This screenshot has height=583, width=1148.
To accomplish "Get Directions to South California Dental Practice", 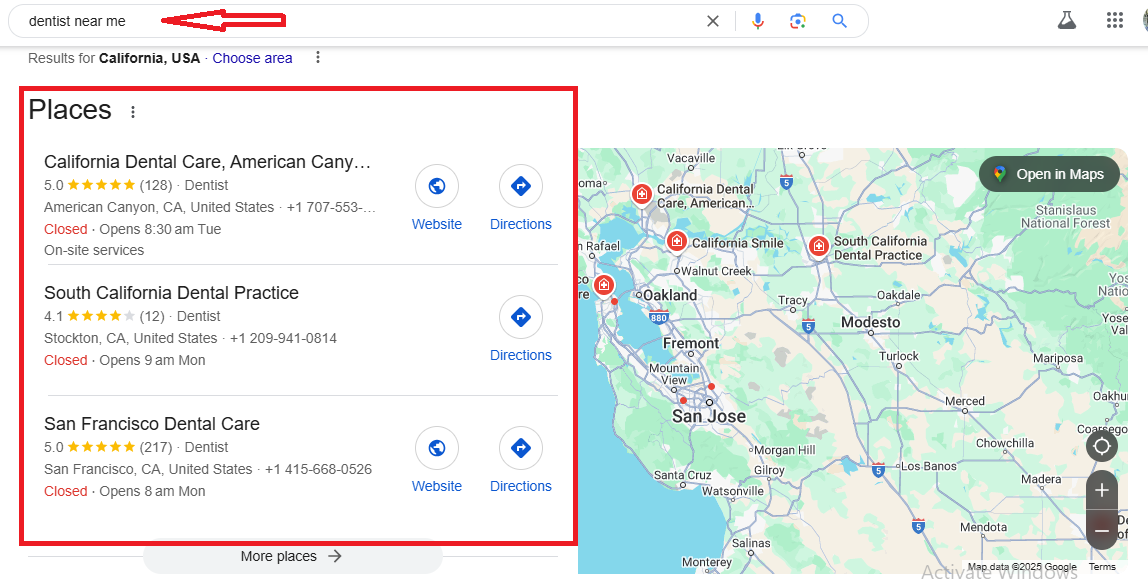I will (520, 317).
